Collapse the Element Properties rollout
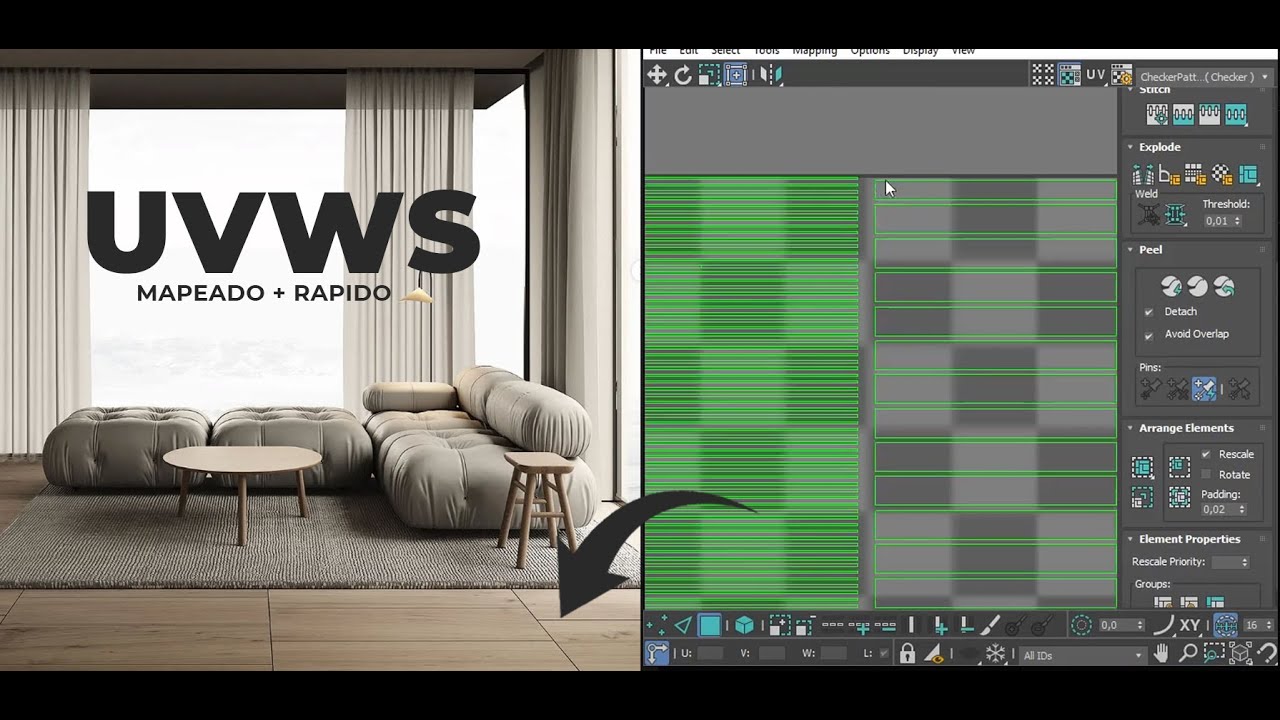Image resolution: width=1280 pixels, height=720 pixels. point(1131,539)
